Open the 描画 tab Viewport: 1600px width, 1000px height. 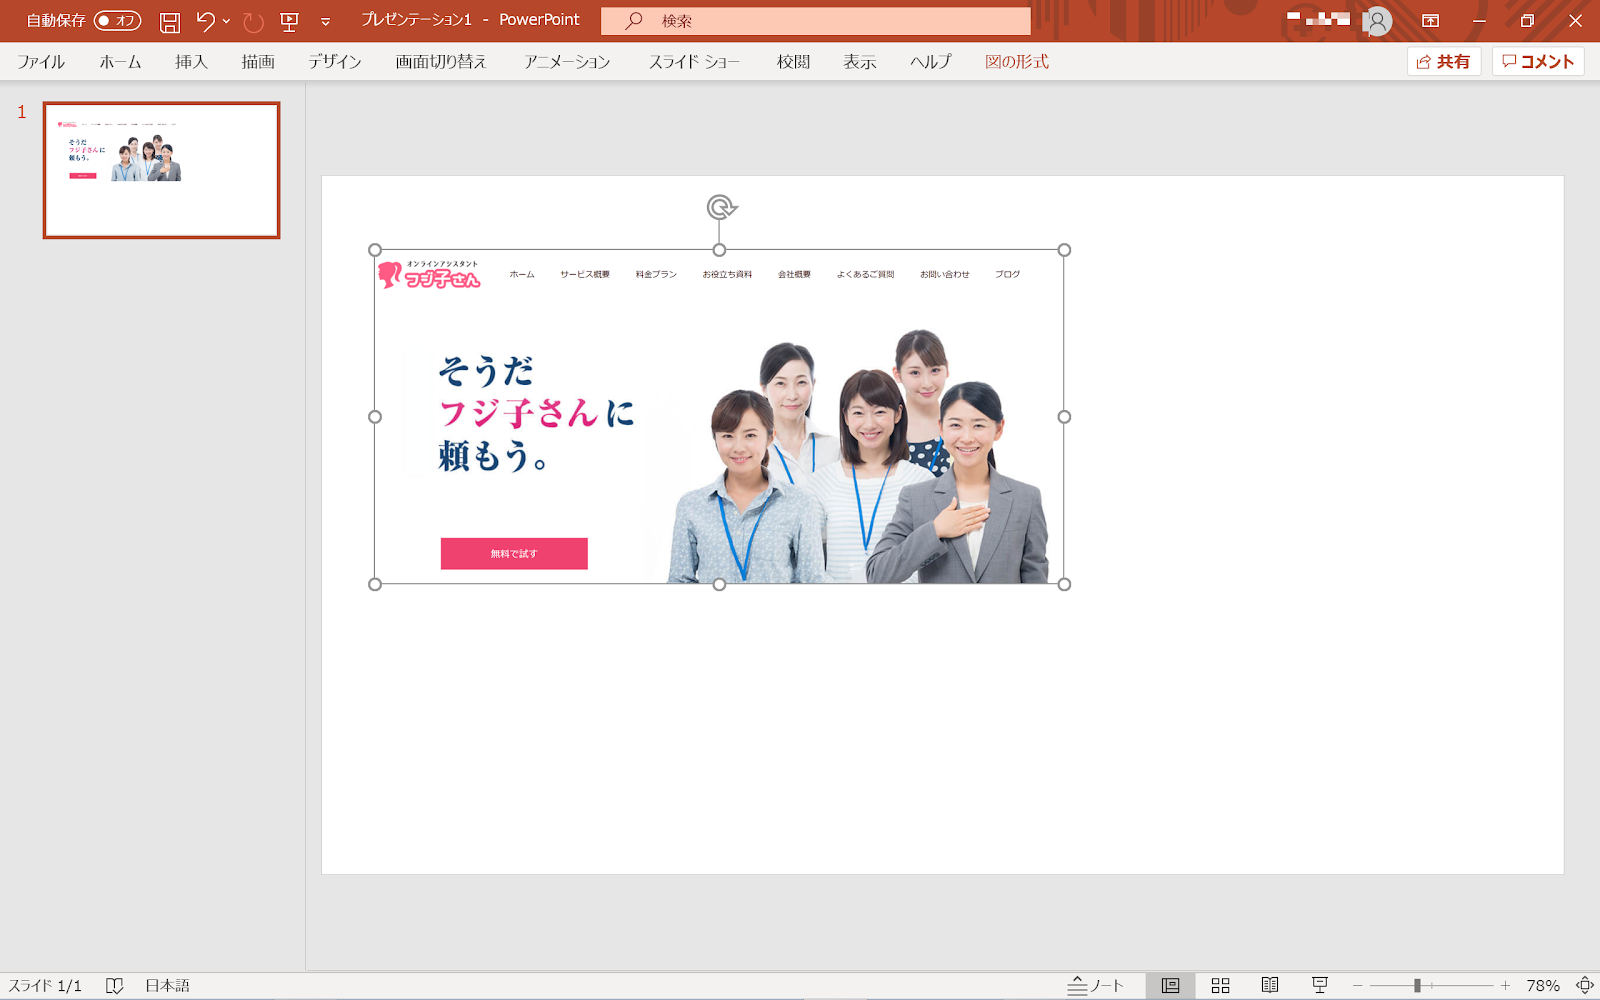tap(258, 62)
